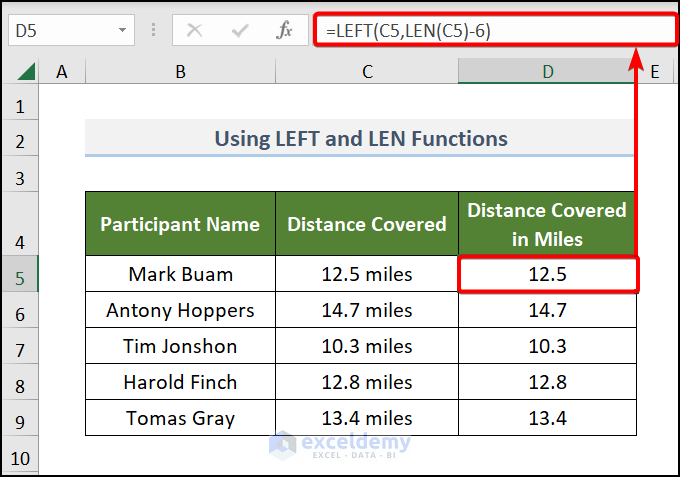Select column C header
Viewport: 680px width, 477px height.
point(367,72)
